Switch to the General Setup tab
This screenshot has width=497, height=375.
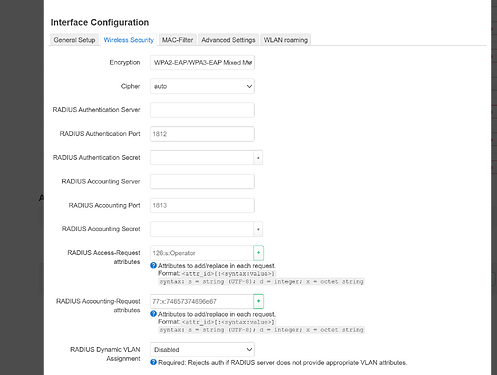coord(74,40)
